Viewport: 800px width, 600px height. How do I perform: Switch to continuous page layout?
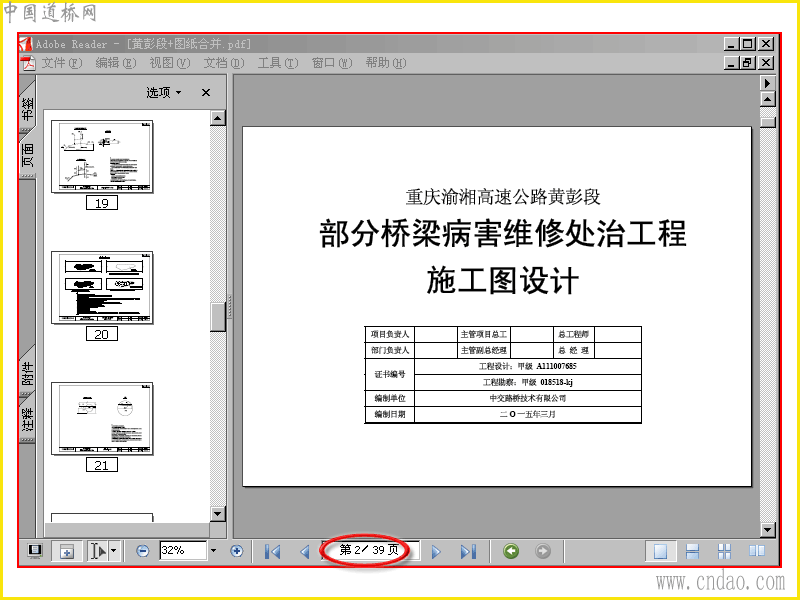(x=692, y=551)
